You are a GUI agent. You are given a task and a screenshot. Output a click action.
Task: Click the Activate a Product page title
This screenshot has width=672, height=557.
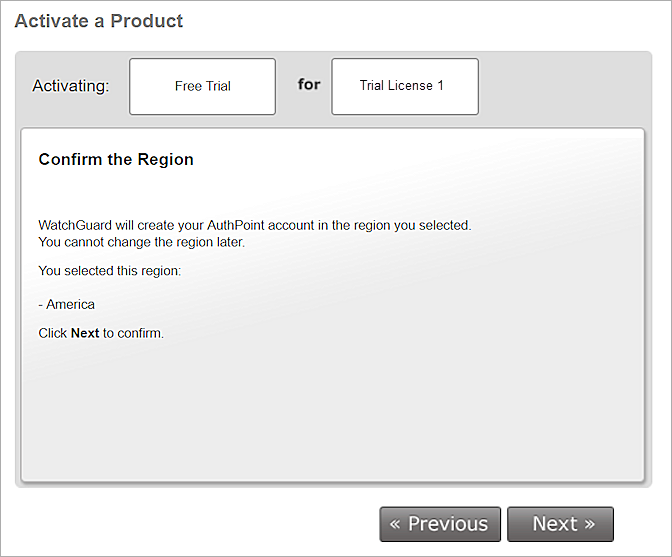click(98, 21)
